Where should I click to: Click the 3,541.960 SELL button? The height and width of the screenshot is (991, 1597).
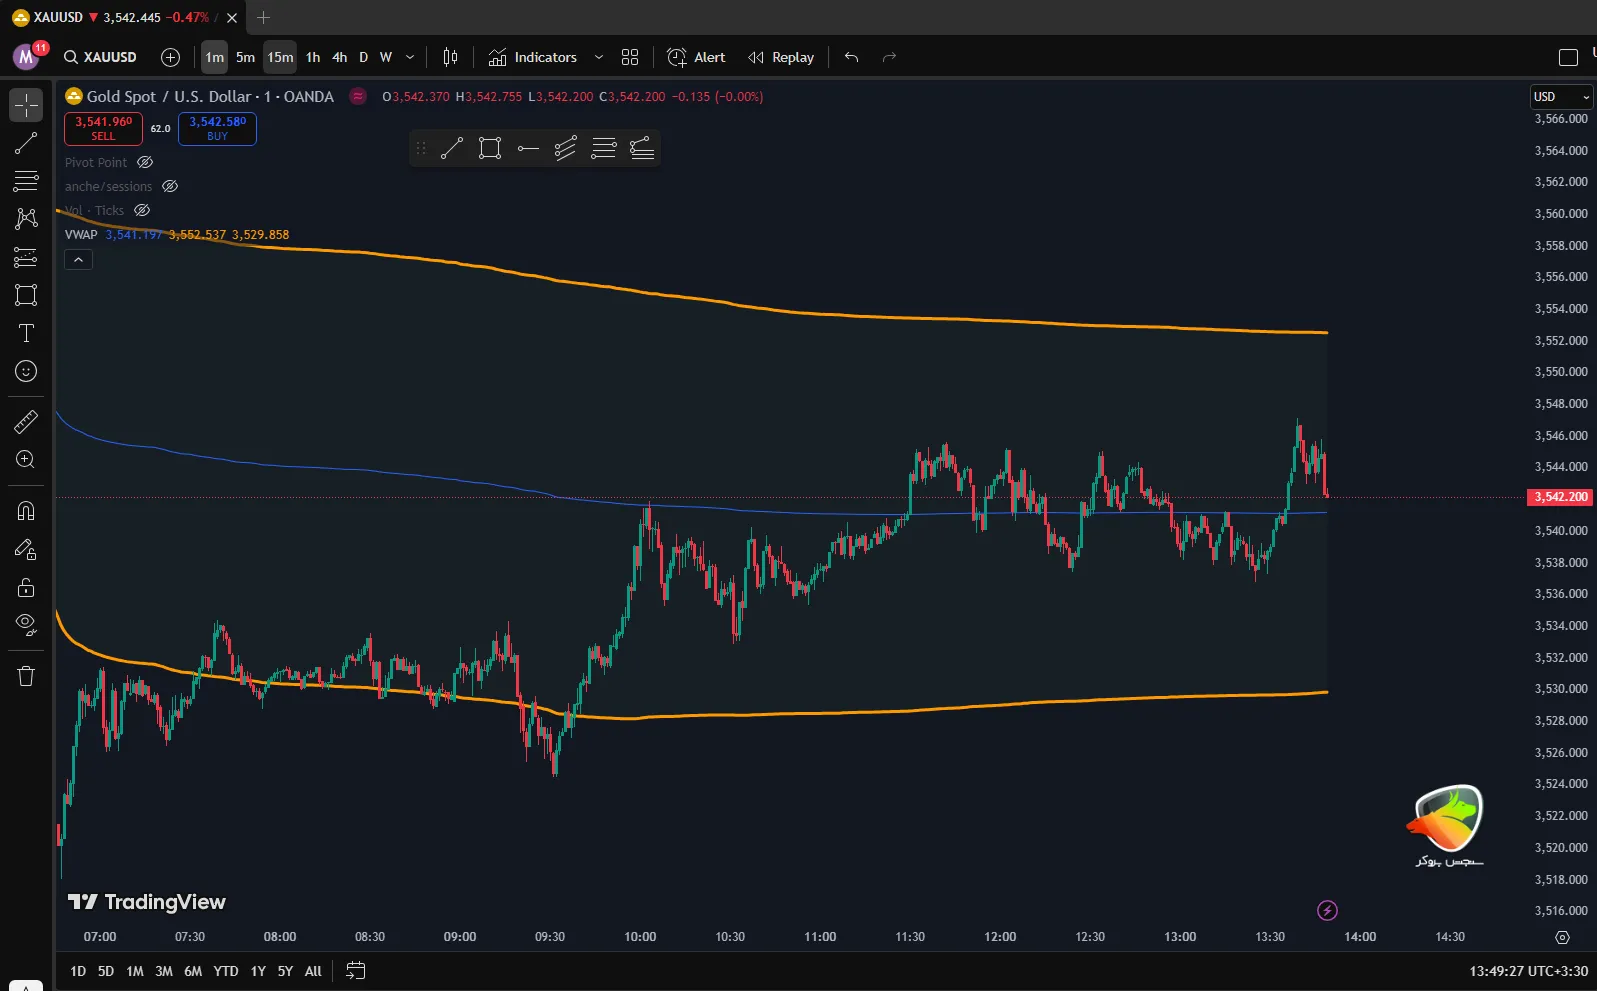(103, 128)
